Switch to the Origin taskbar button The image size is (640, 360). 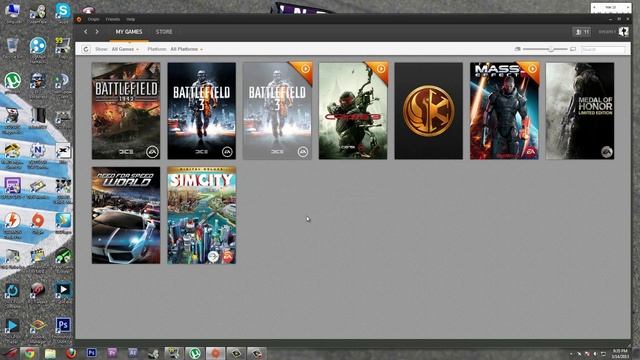coord(215,353)
